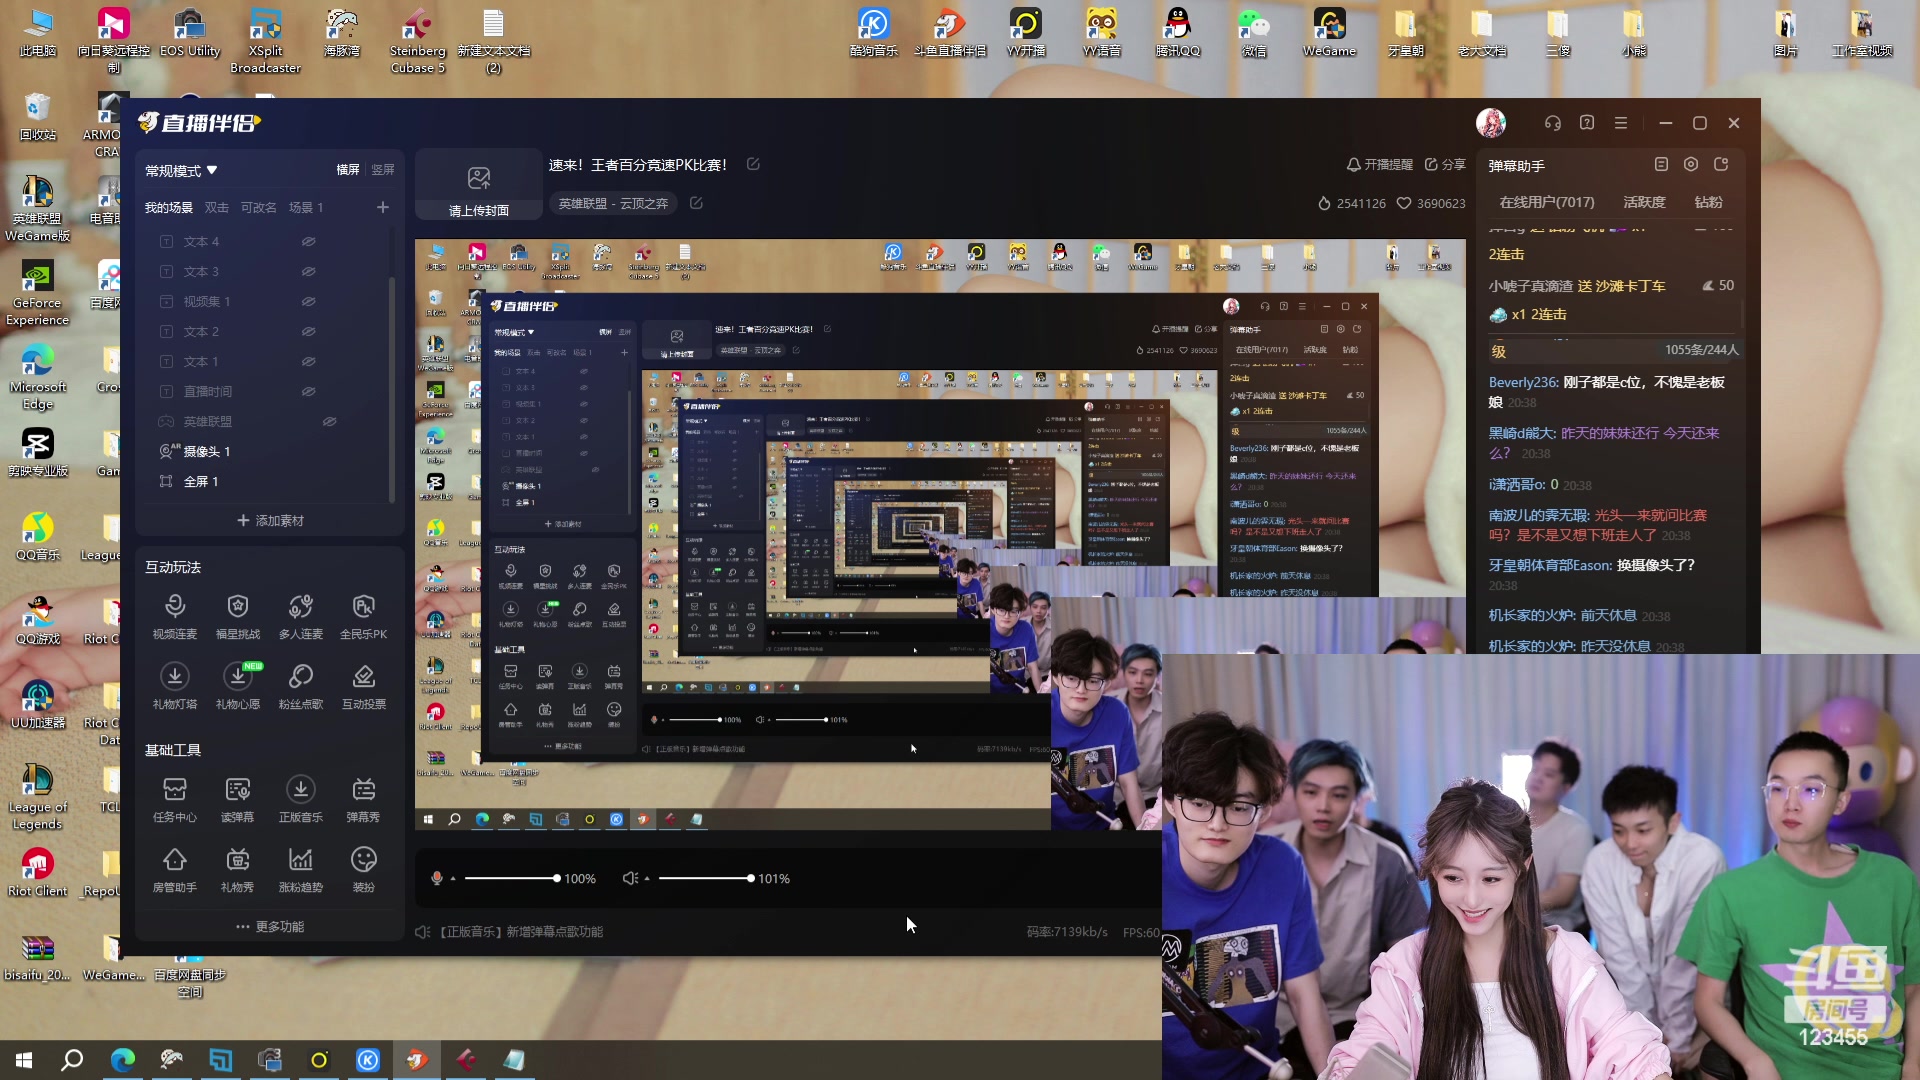Toggle visibility of 文本 1 source

click(x=309, y=361)
